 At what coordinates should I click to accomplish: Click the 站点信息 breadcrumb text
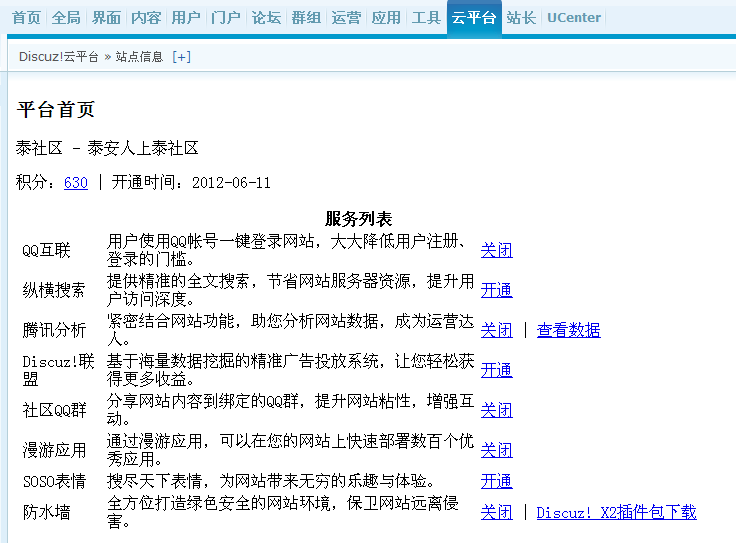coord(139,57)
